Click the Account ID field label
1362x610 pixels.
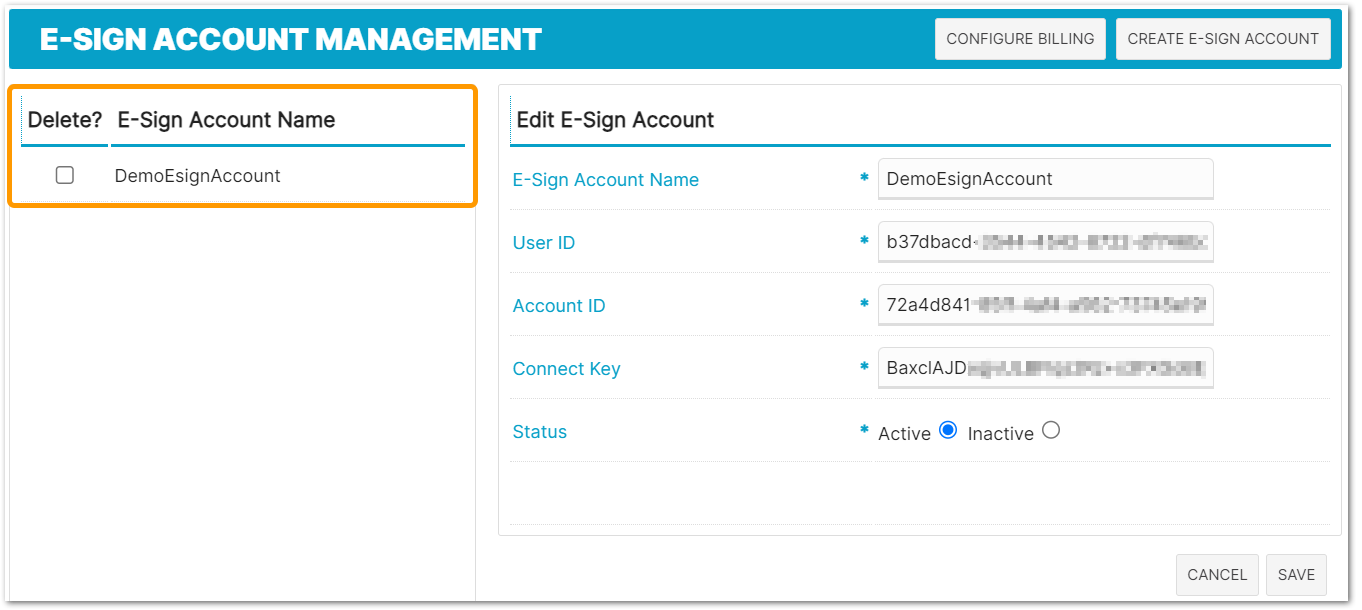pyautogui.click(x=559, y=306)
